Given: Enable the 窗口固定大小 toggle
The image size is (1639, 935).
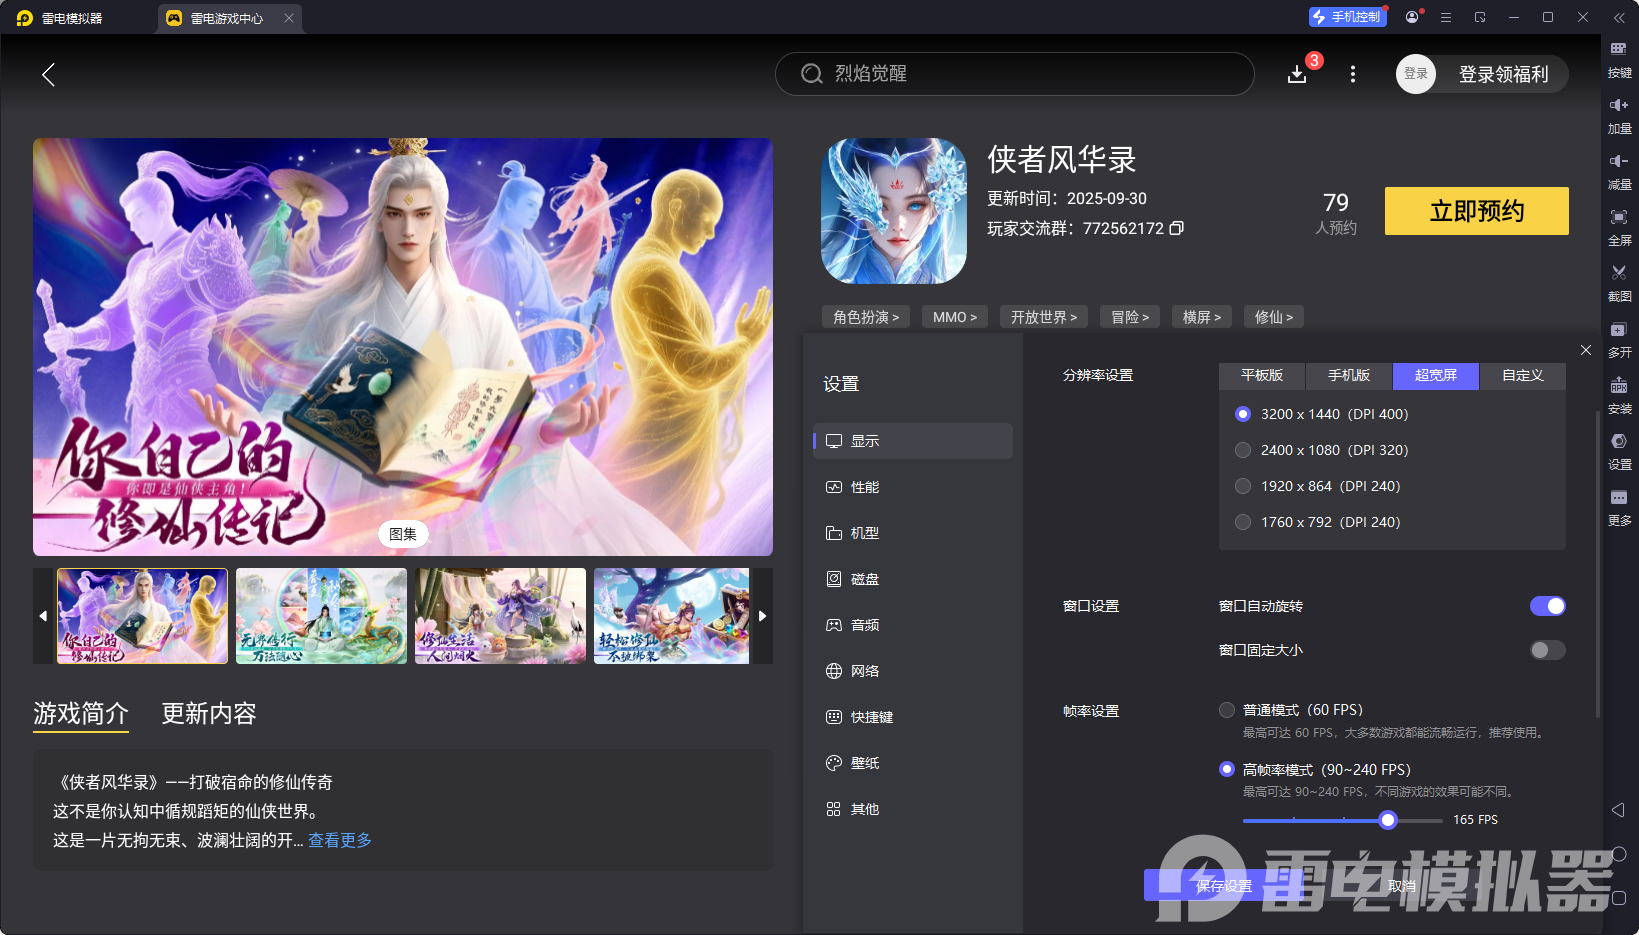Looking at the screenshot, I should (1547, 650).
